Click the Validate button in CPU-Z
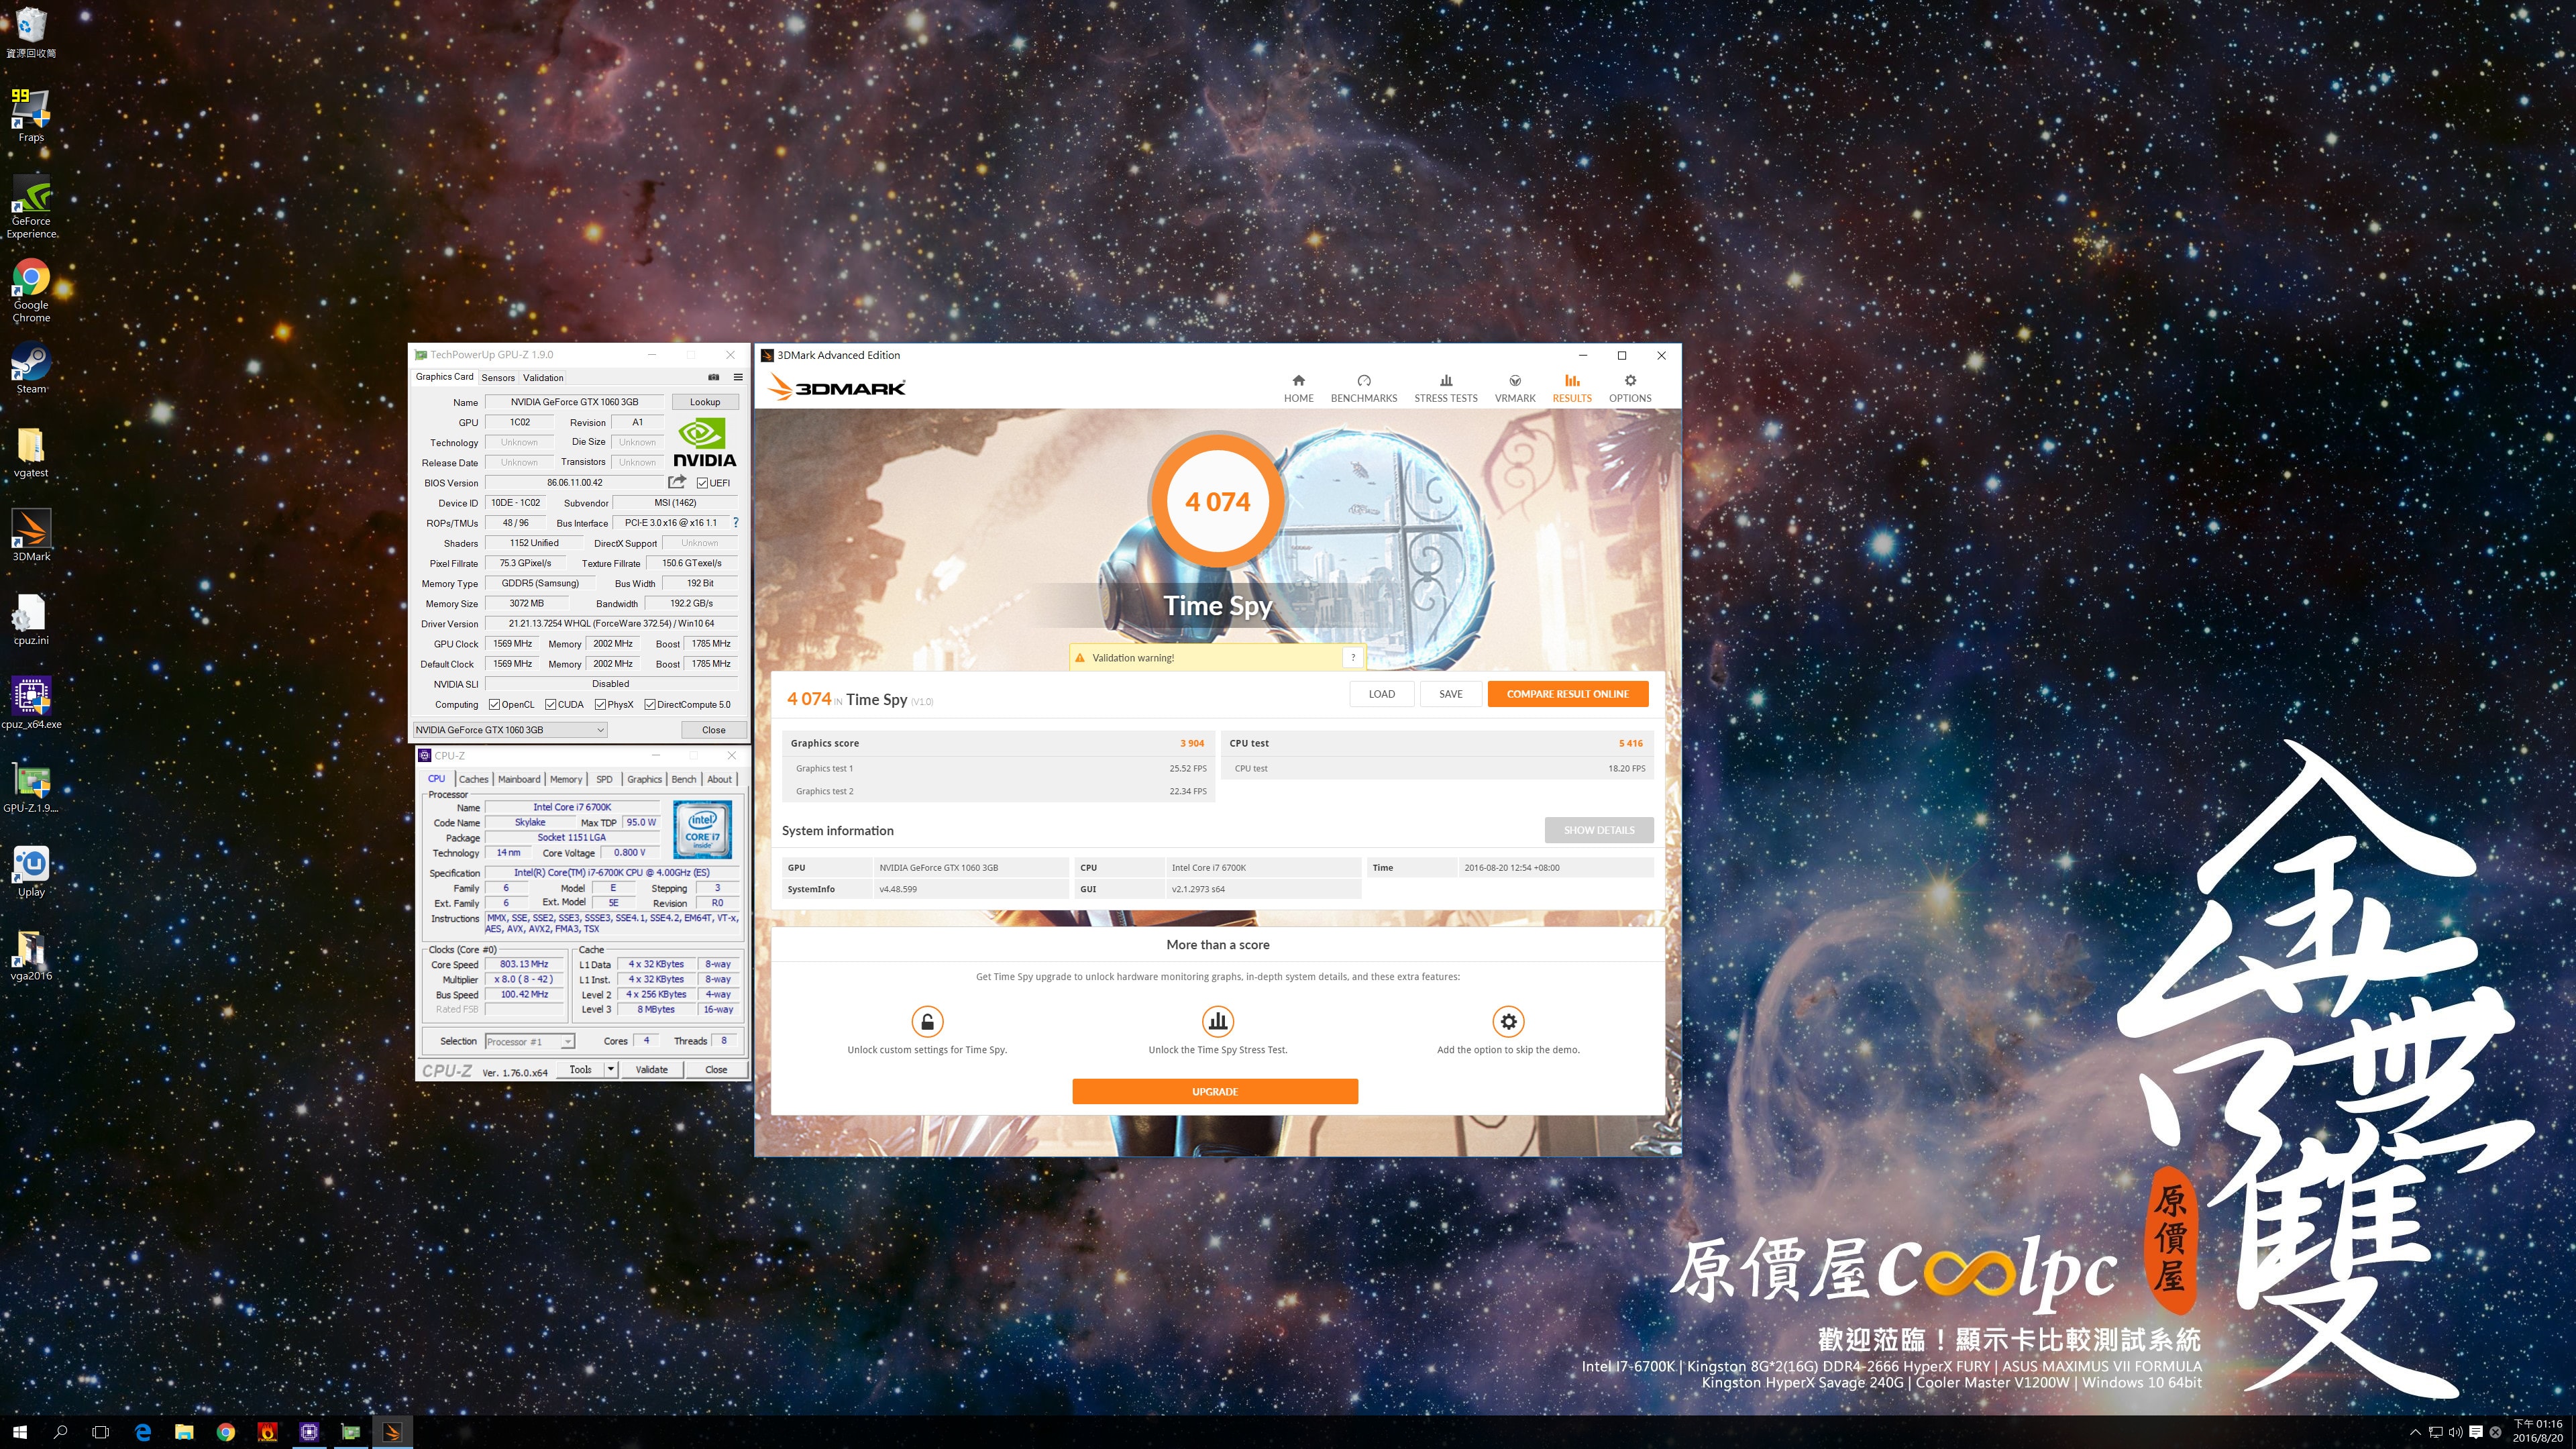 pyautogui.click(x=652, y=1069)
